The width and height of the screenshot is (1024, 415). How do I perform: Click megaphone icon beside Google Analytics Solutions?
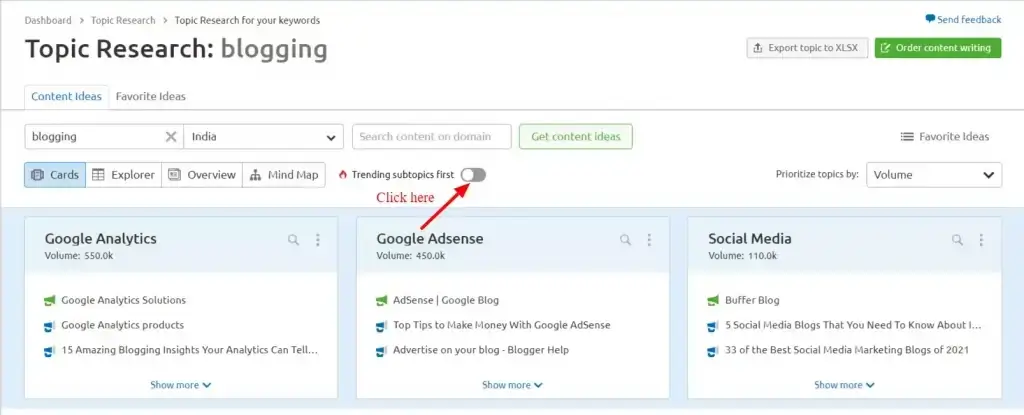point(50,301)
